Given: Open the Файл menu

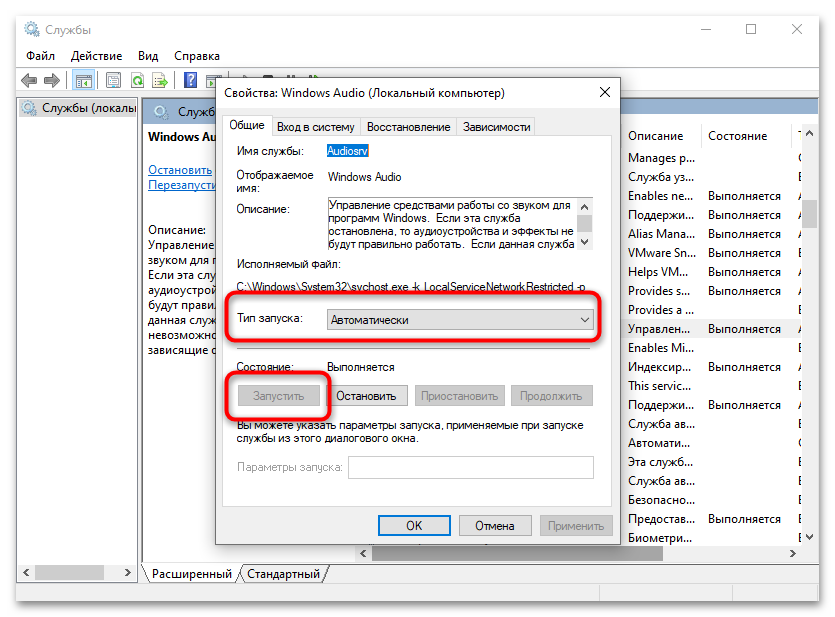Looking at the screenshot, I should [x=40, y=56].
